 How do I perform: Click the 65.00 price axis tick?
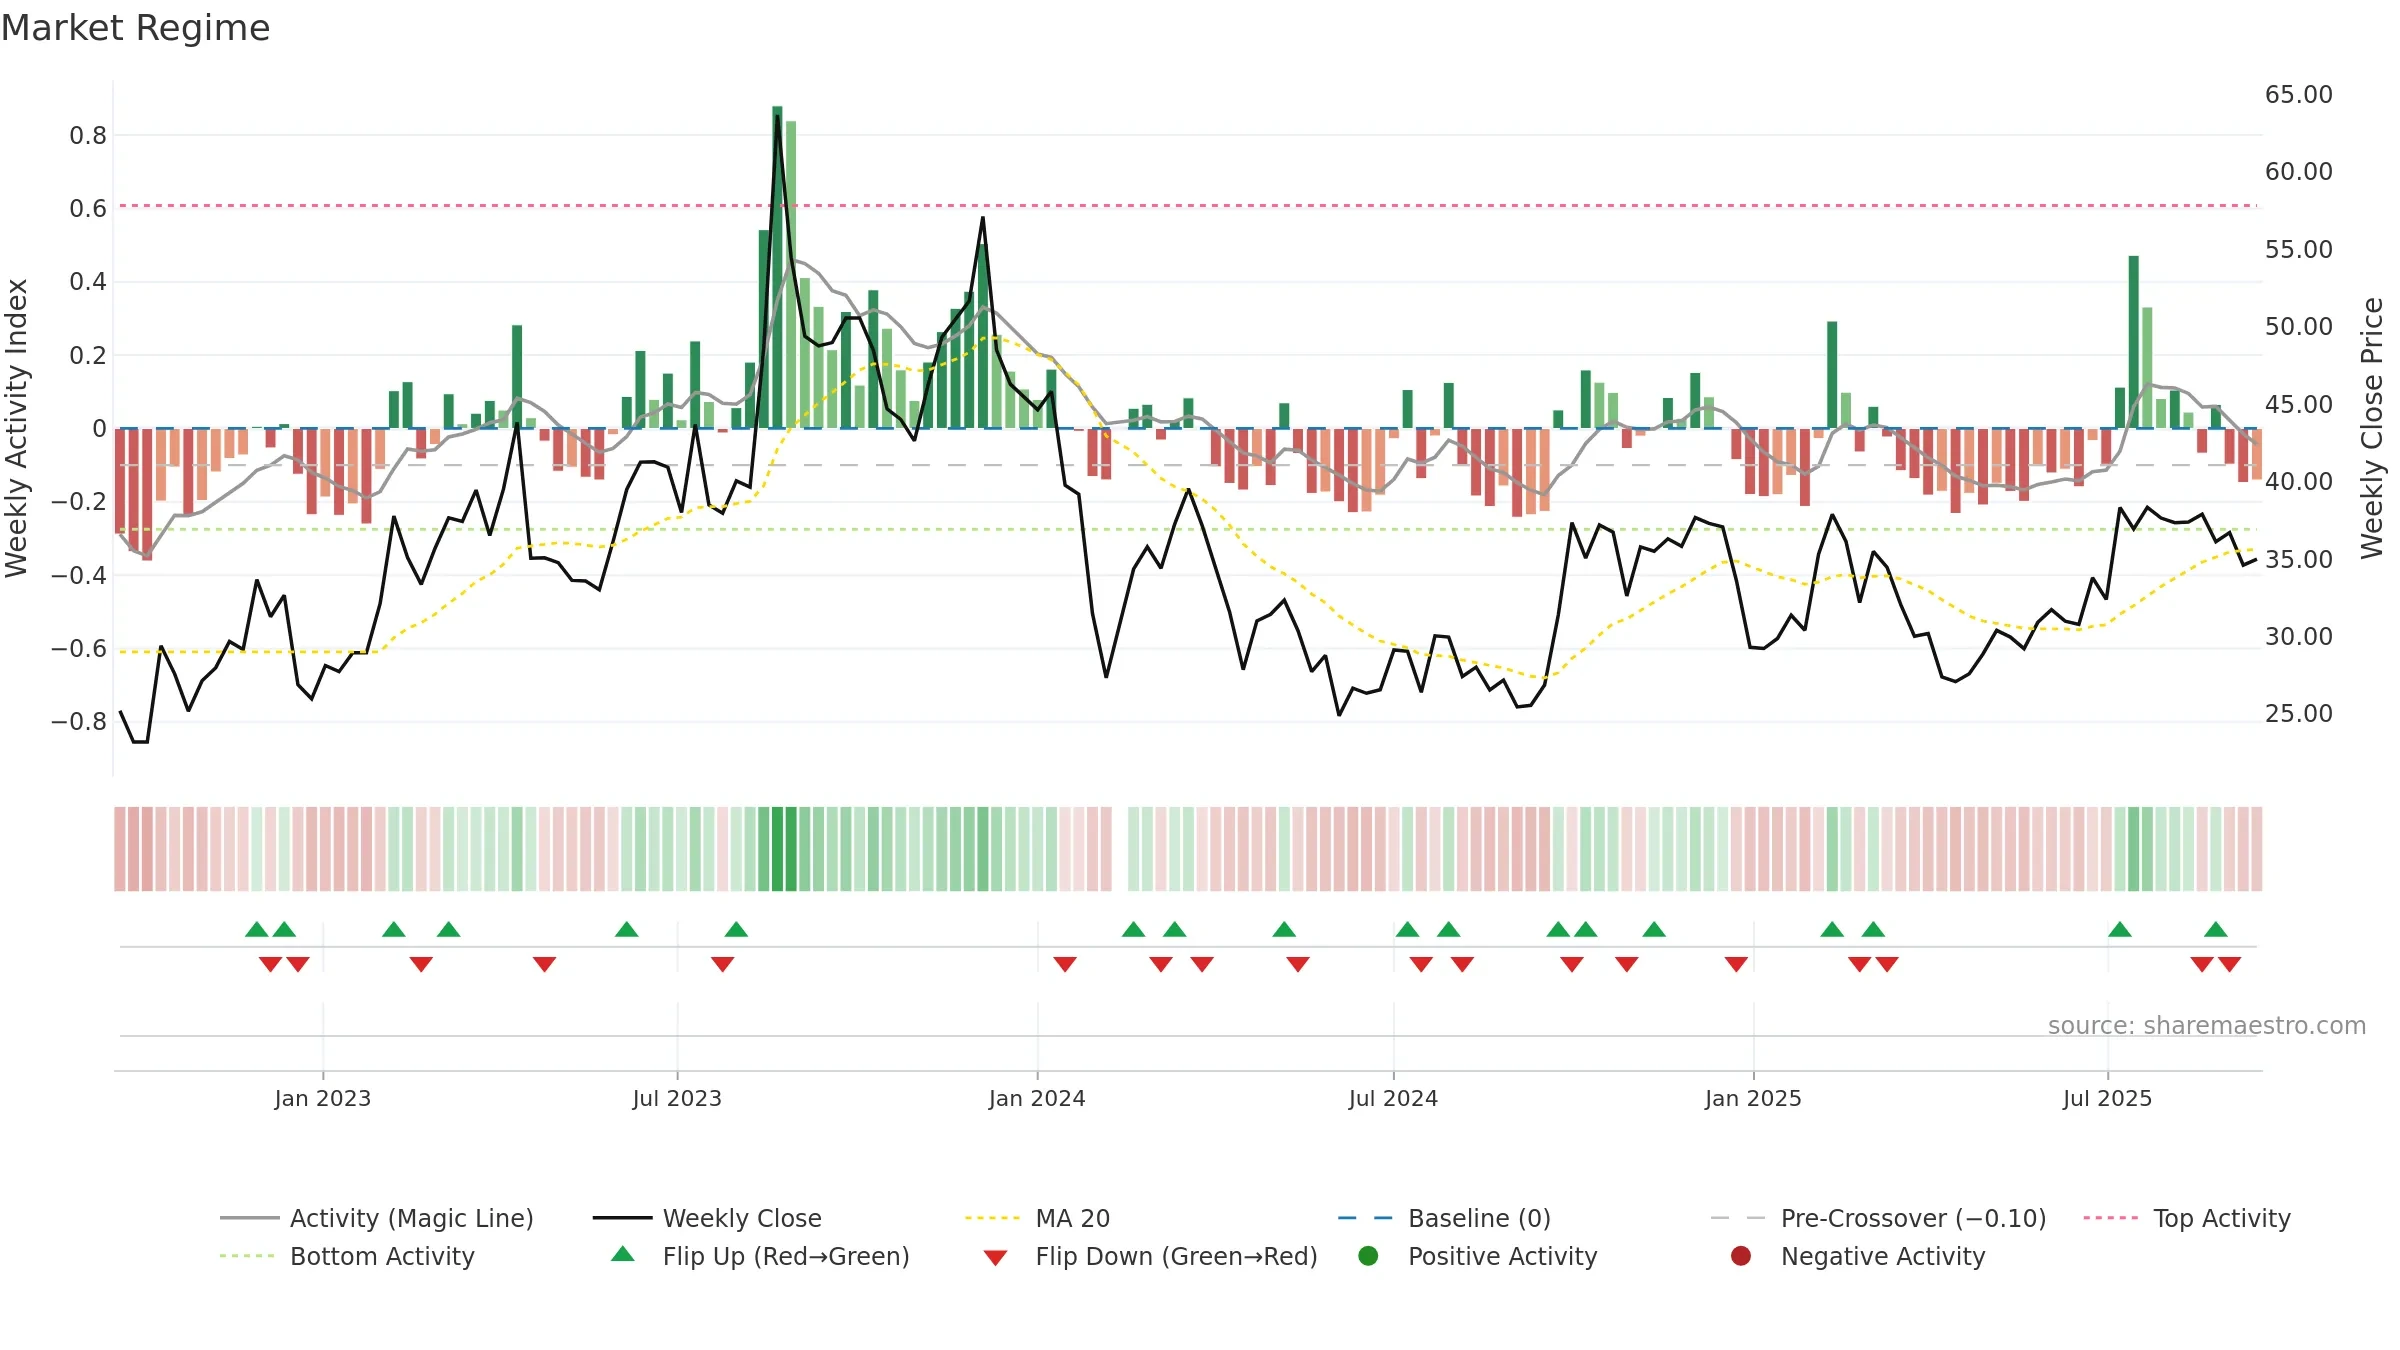pos(2299,95)
